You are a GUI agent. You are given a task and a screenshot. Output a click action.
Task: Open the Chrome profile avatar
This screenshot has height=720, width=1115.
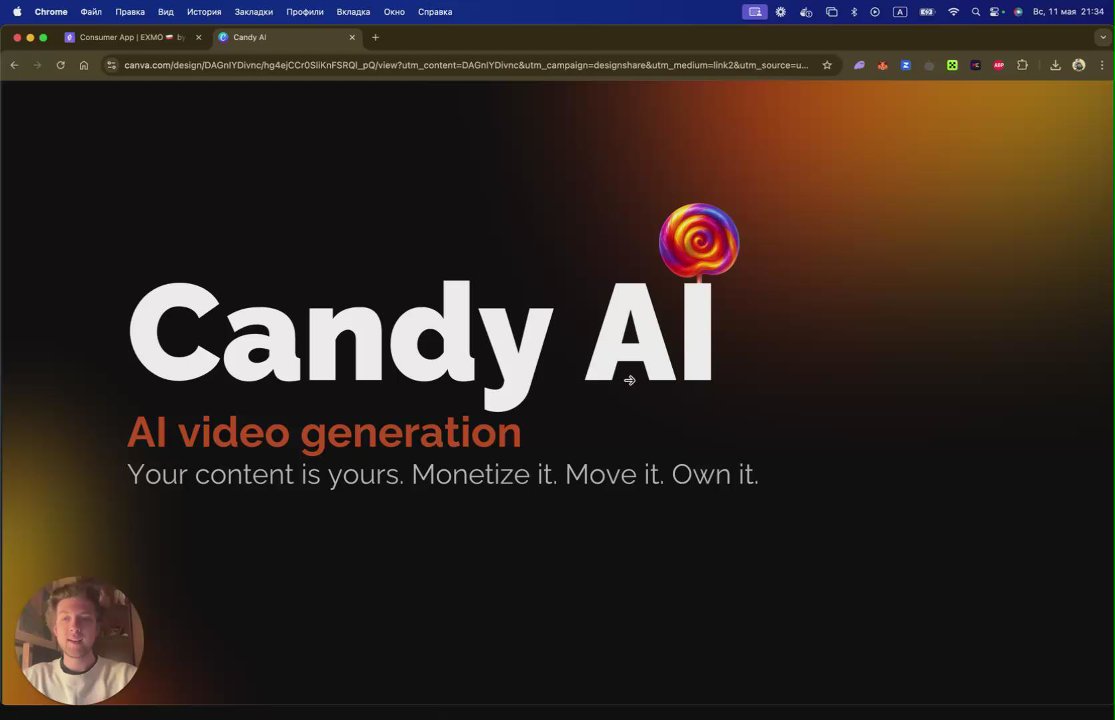click(1079, 65)
